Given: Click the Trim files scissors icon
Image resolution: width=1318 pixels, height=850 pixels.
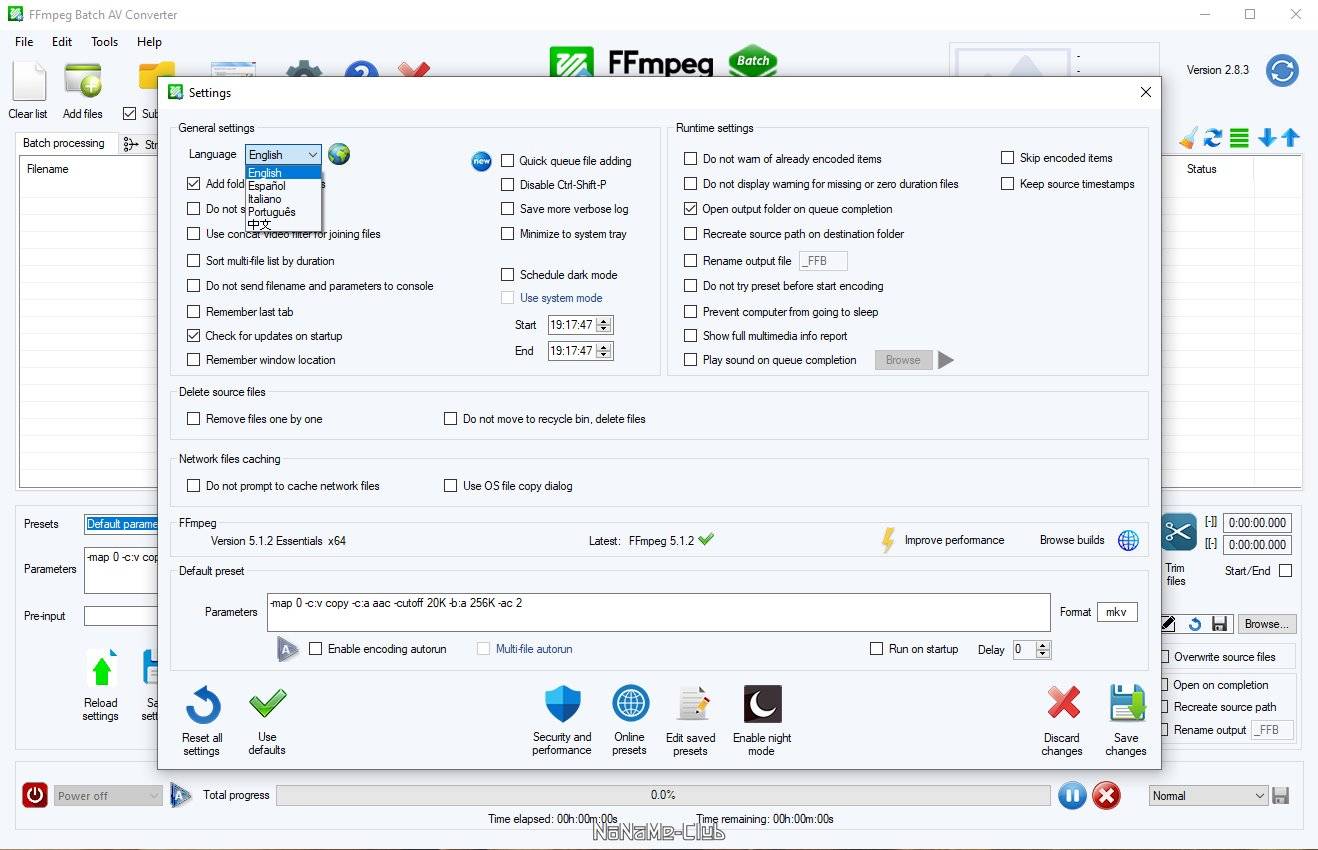Looking at the screenshot, I should click(x=1179, y=533).
